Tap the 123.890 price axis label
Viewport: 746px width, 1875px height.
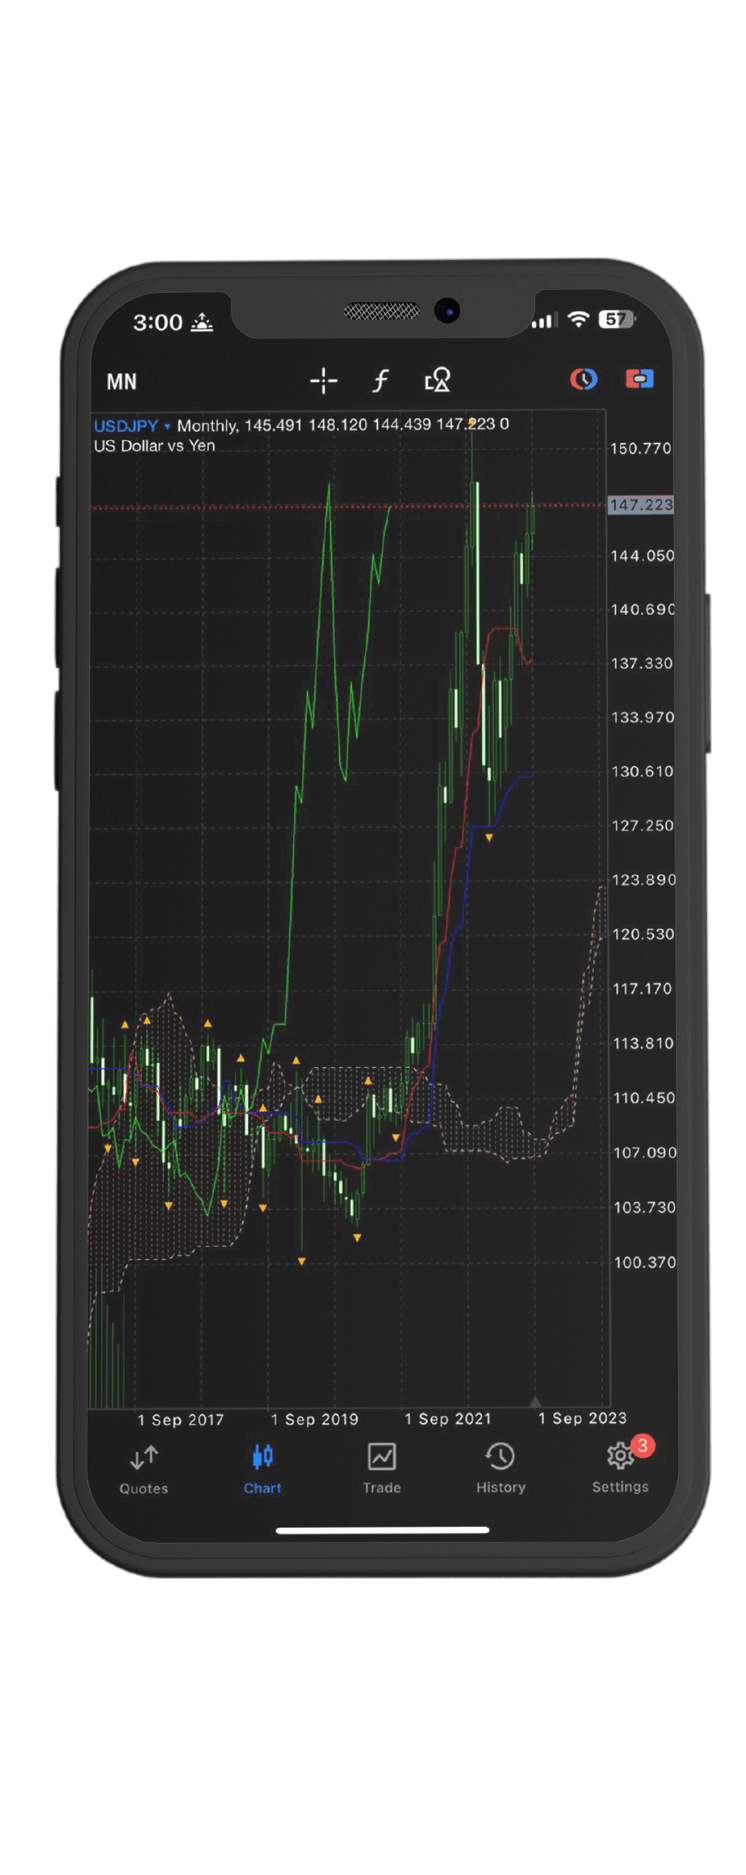[643, 880]
